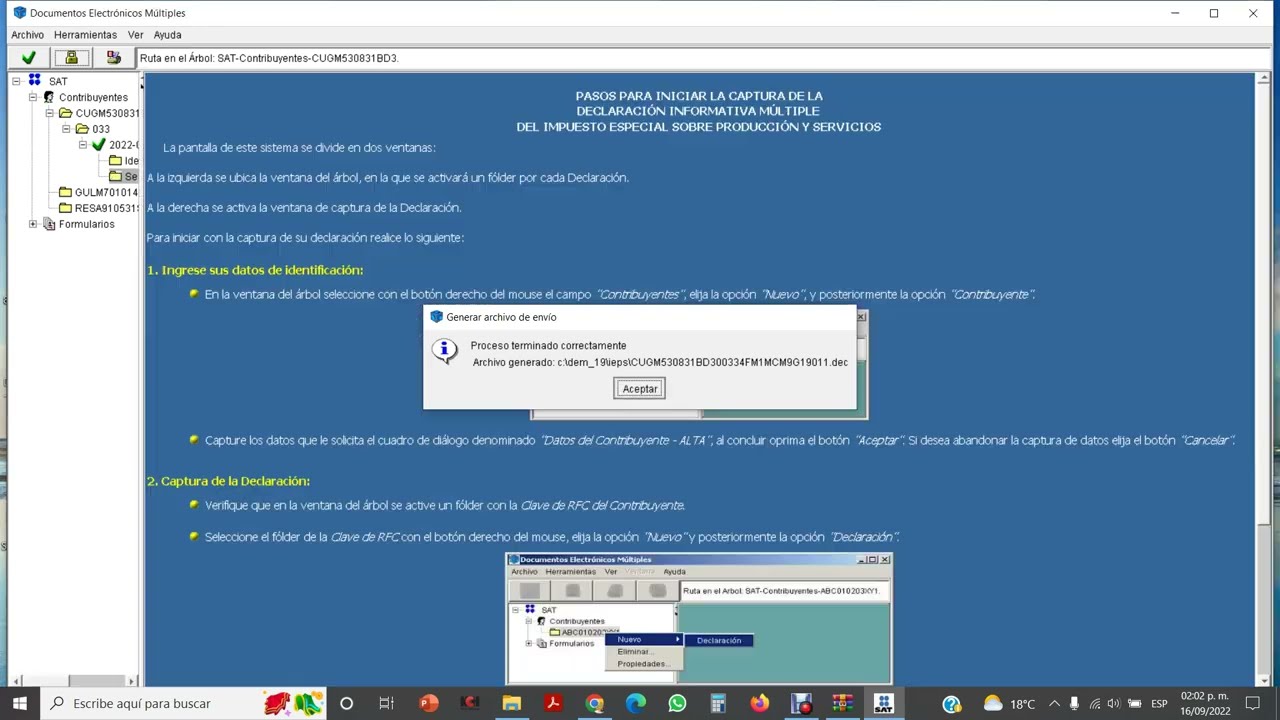Click the folder icon next to 033
1280x720 pixels.
82,129
